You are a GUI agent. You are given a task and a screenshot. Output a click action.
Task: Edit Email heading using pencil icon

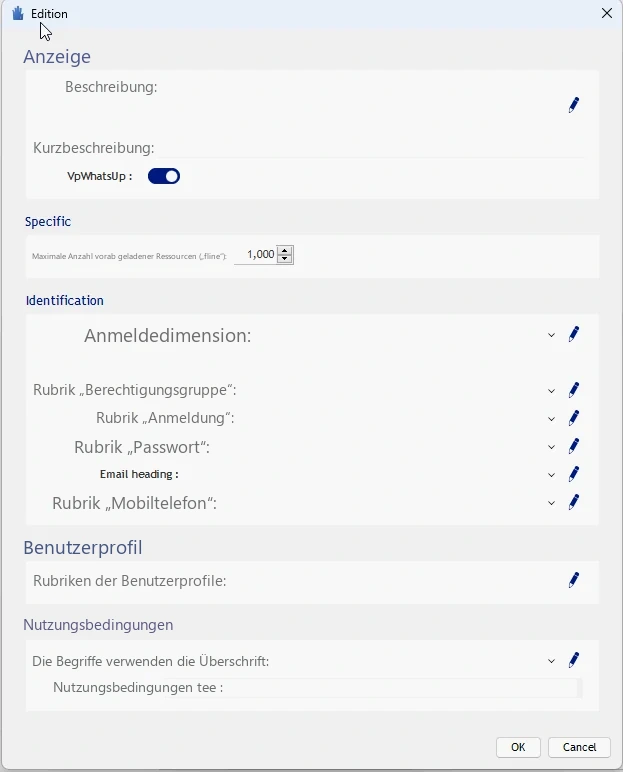(x=574, y=474)
